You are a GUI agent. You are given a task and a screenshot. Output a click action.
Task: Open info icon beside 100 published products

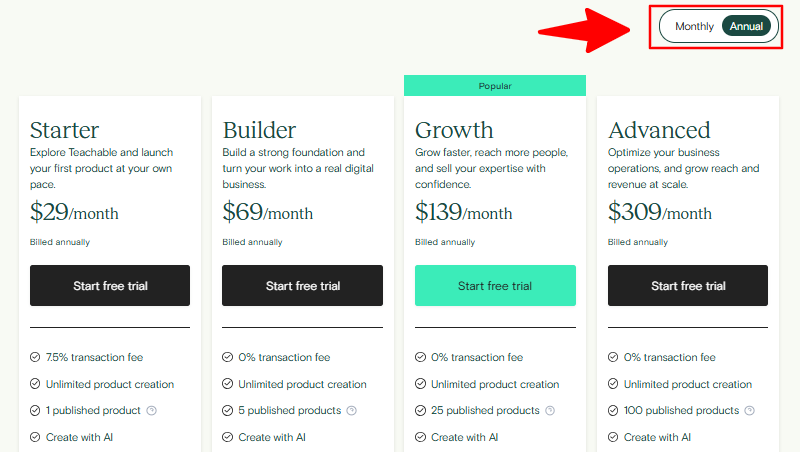click(x=749, y=411)
